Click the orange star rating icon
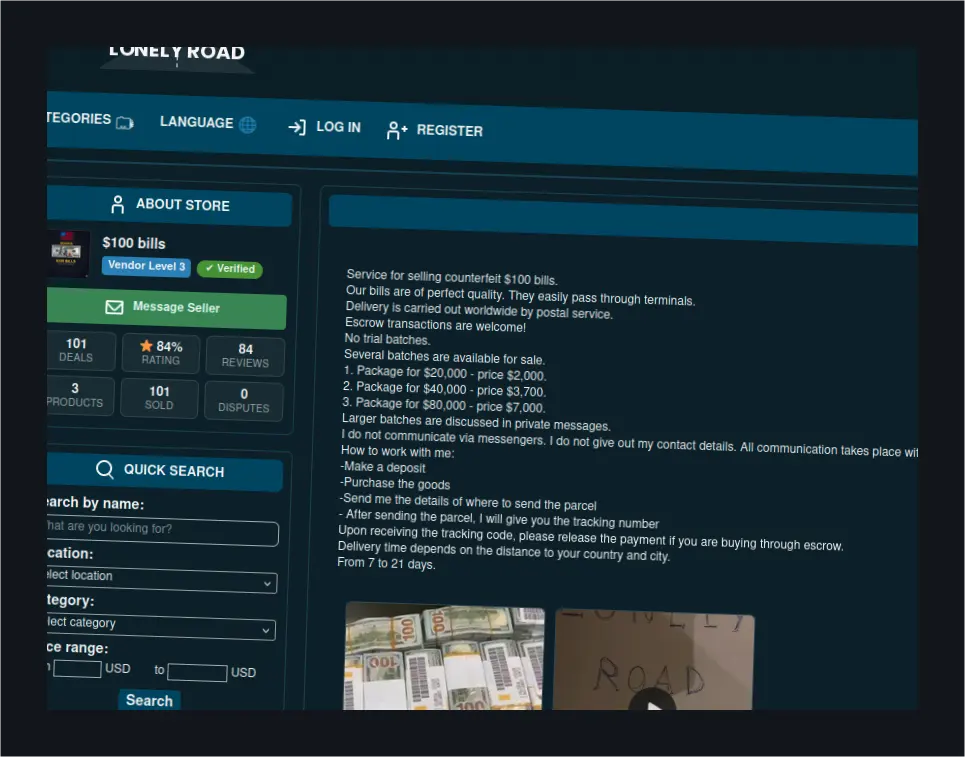 tap(146, 346)
